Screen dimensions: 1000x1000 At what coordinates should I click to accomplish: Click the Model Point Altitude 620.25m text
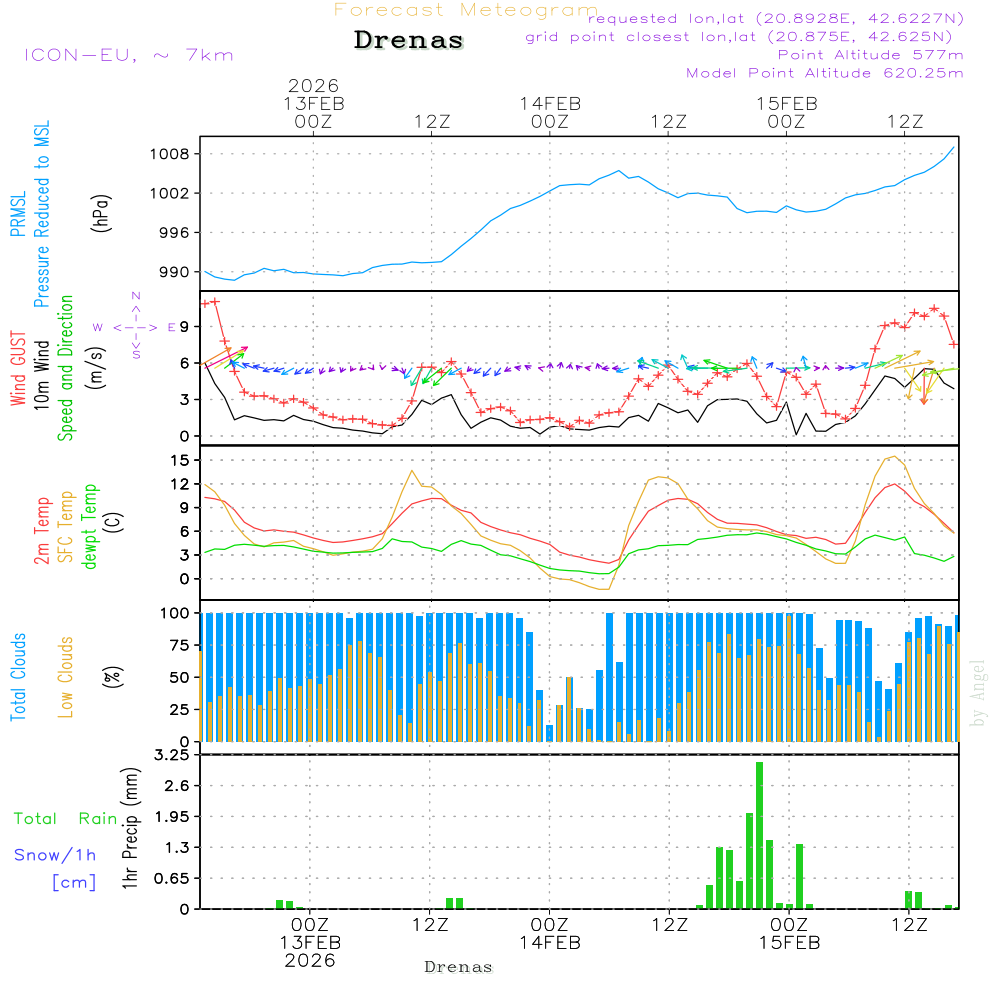point(825,73)
